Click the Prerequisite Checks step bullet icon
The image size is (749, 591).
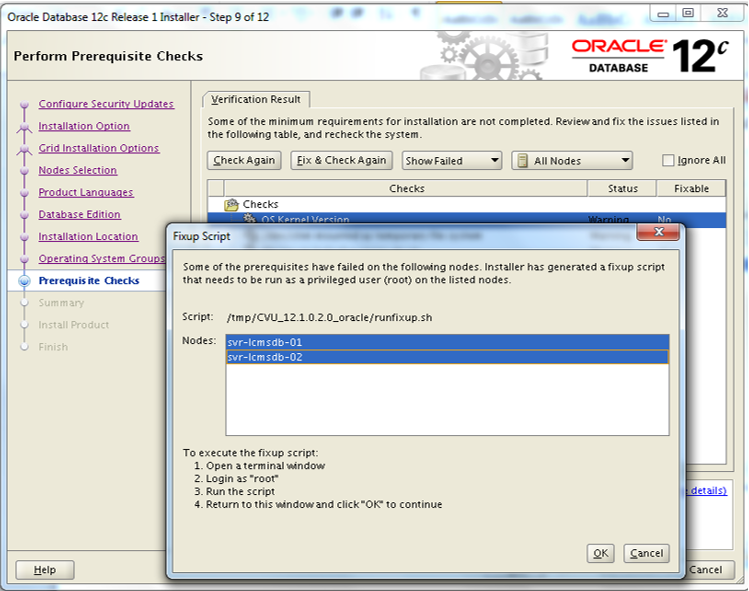[x=24, y=281]
